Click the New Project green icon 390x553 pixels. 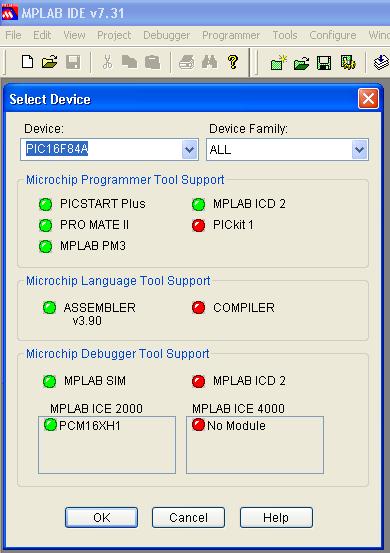[279, 63]
